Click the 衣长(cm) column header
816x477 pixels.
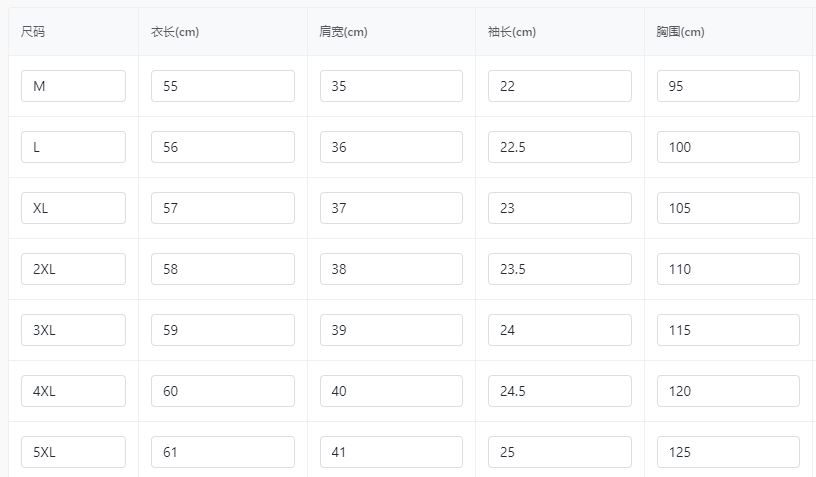(x=175, y=32)
